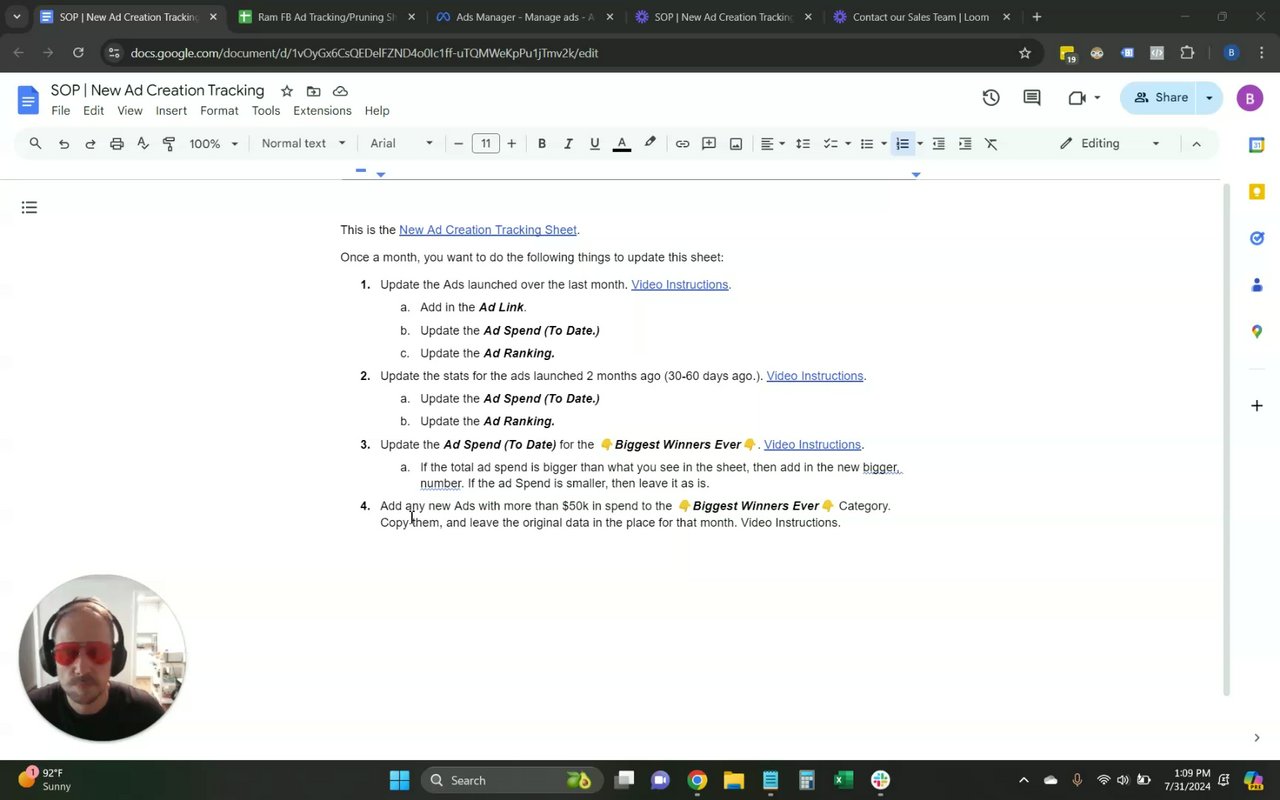Toggle the numbered list button

point(902,144)
